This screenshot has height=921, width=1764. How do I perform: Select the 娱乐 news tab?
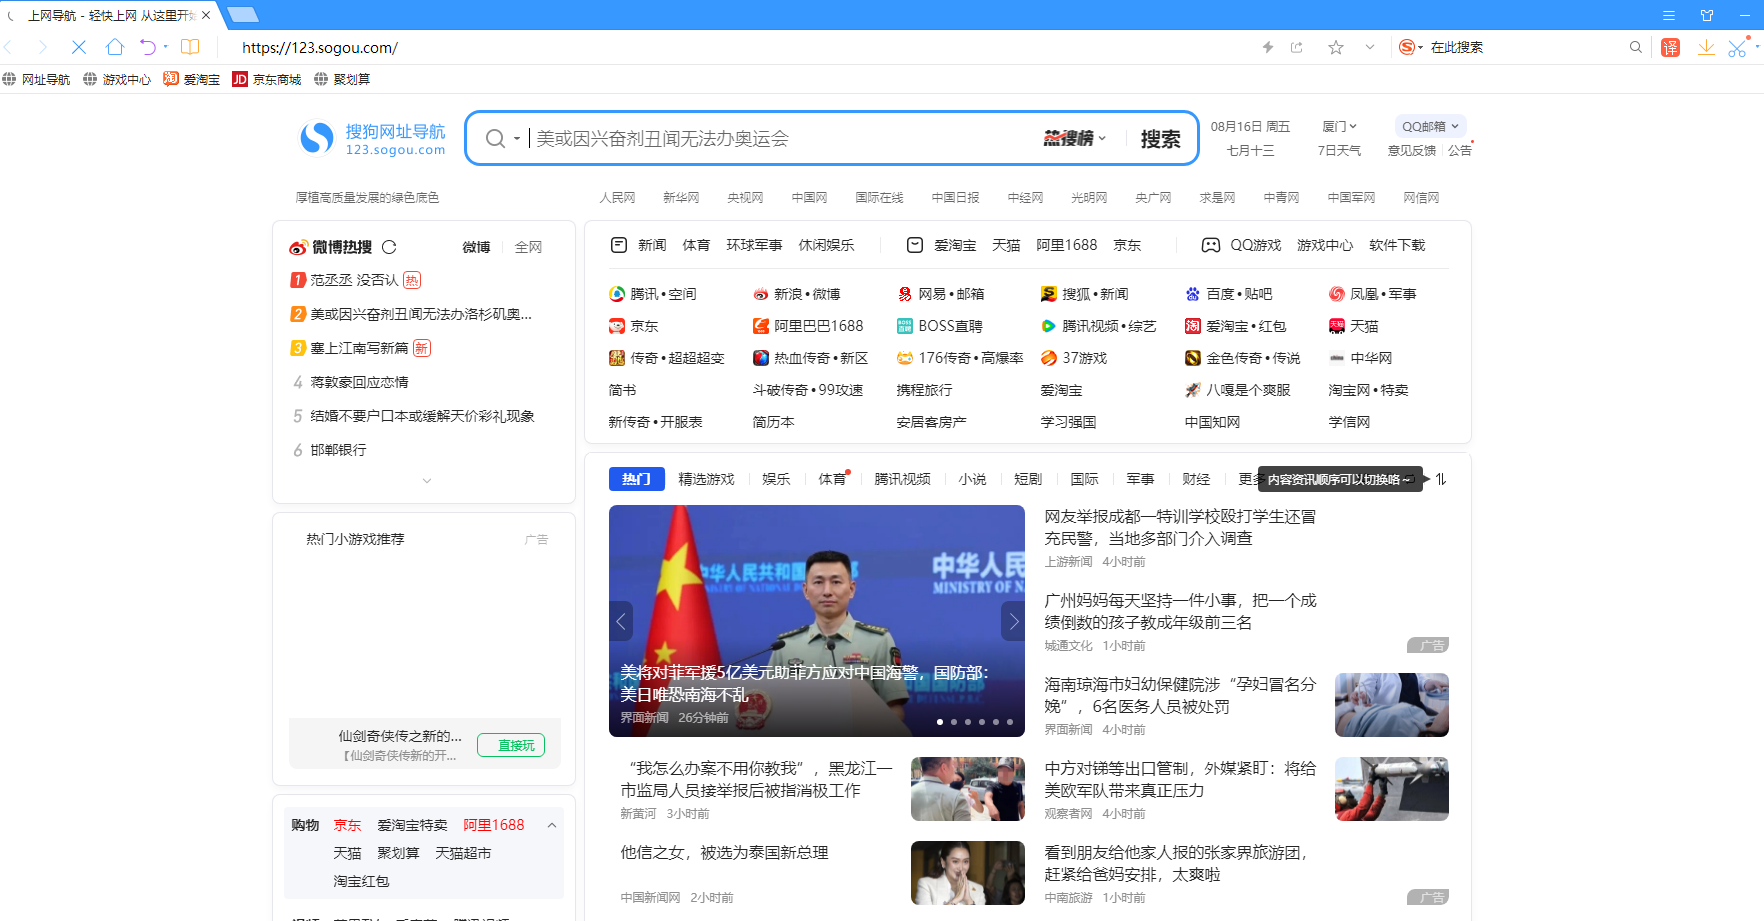click(777, 479)
